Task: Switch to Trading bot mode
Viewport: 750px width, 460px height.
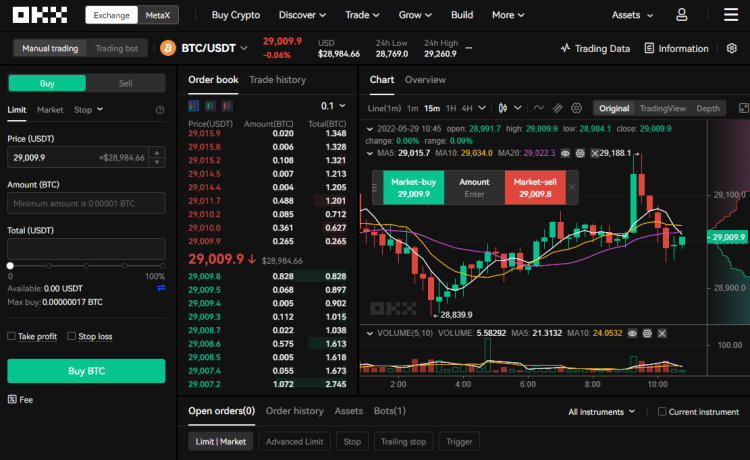Action: click(x=117, y=48)
